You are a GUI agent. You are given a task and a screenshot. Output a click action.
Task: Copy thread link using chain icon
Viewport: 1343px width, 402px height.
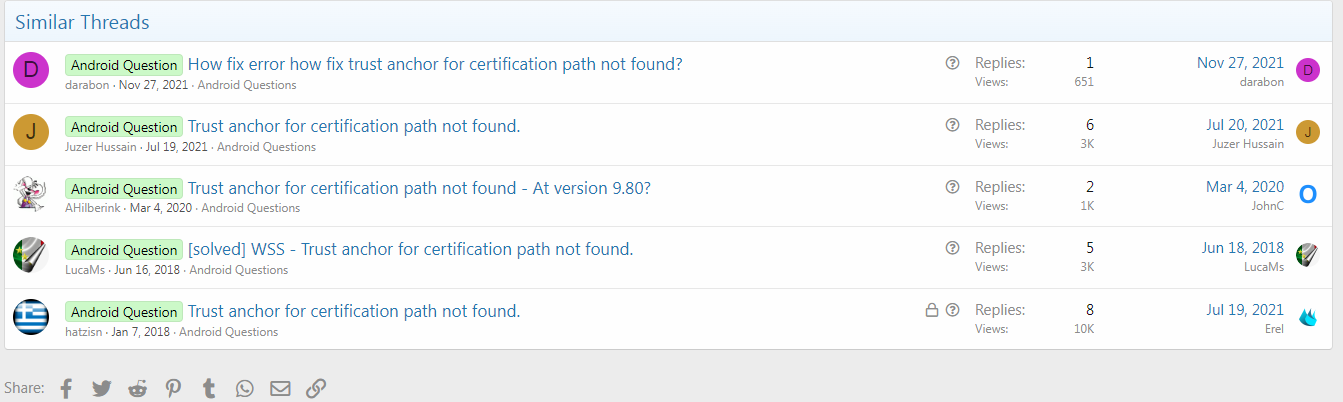pyautogui.click(x=316, y=388)
